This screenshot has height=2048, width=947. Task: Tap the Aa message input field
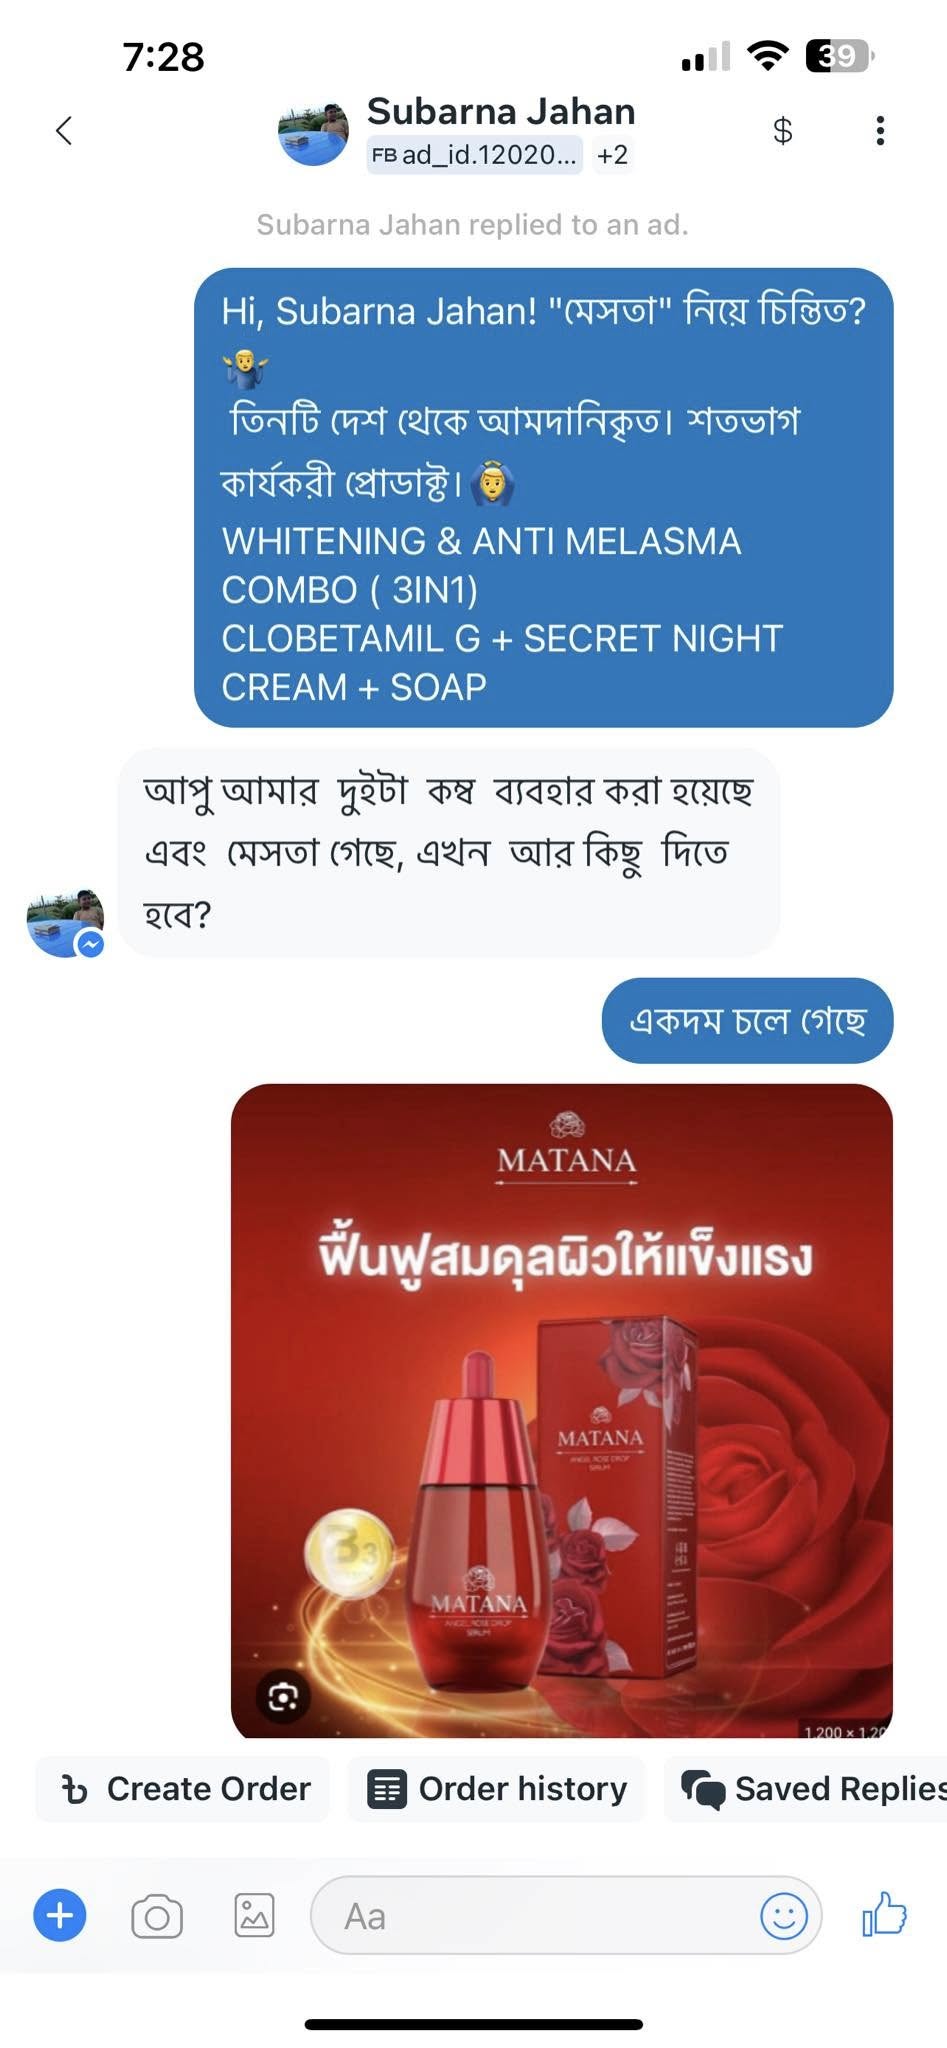566,1916
